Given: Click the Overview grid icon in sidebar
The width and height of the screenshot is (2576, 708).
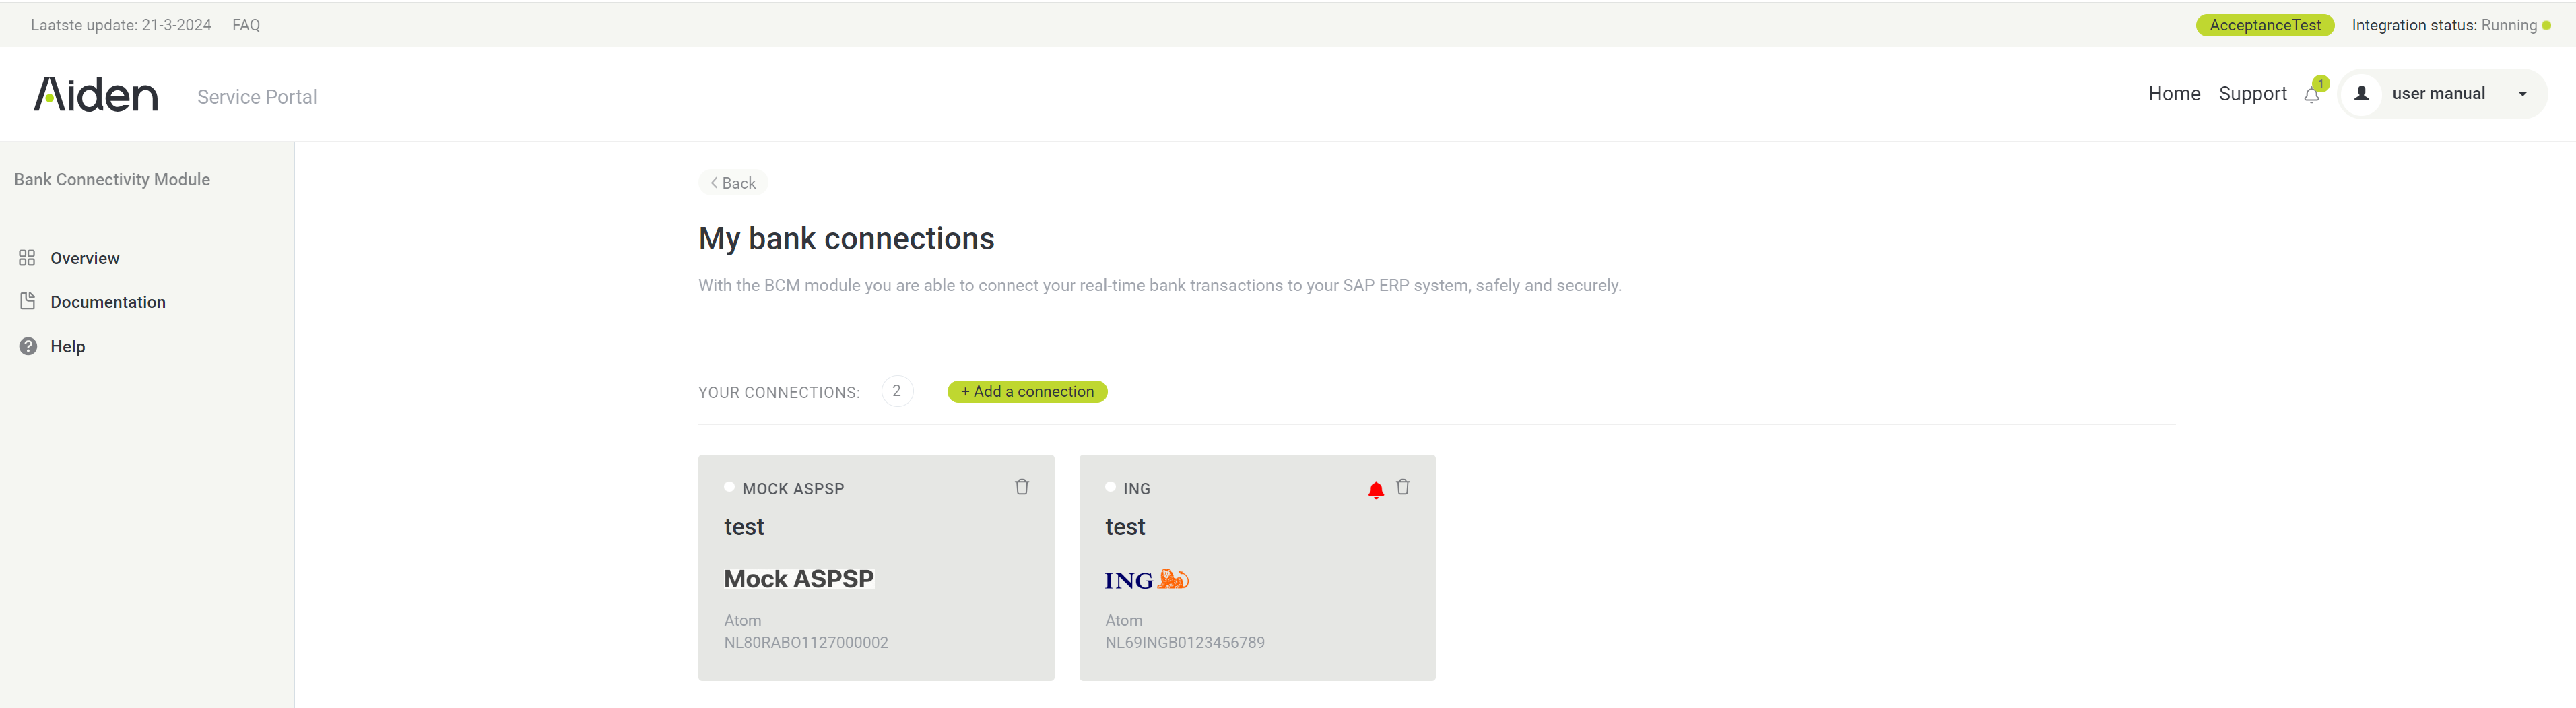Looking at the screenshot, I should [27, 258].
